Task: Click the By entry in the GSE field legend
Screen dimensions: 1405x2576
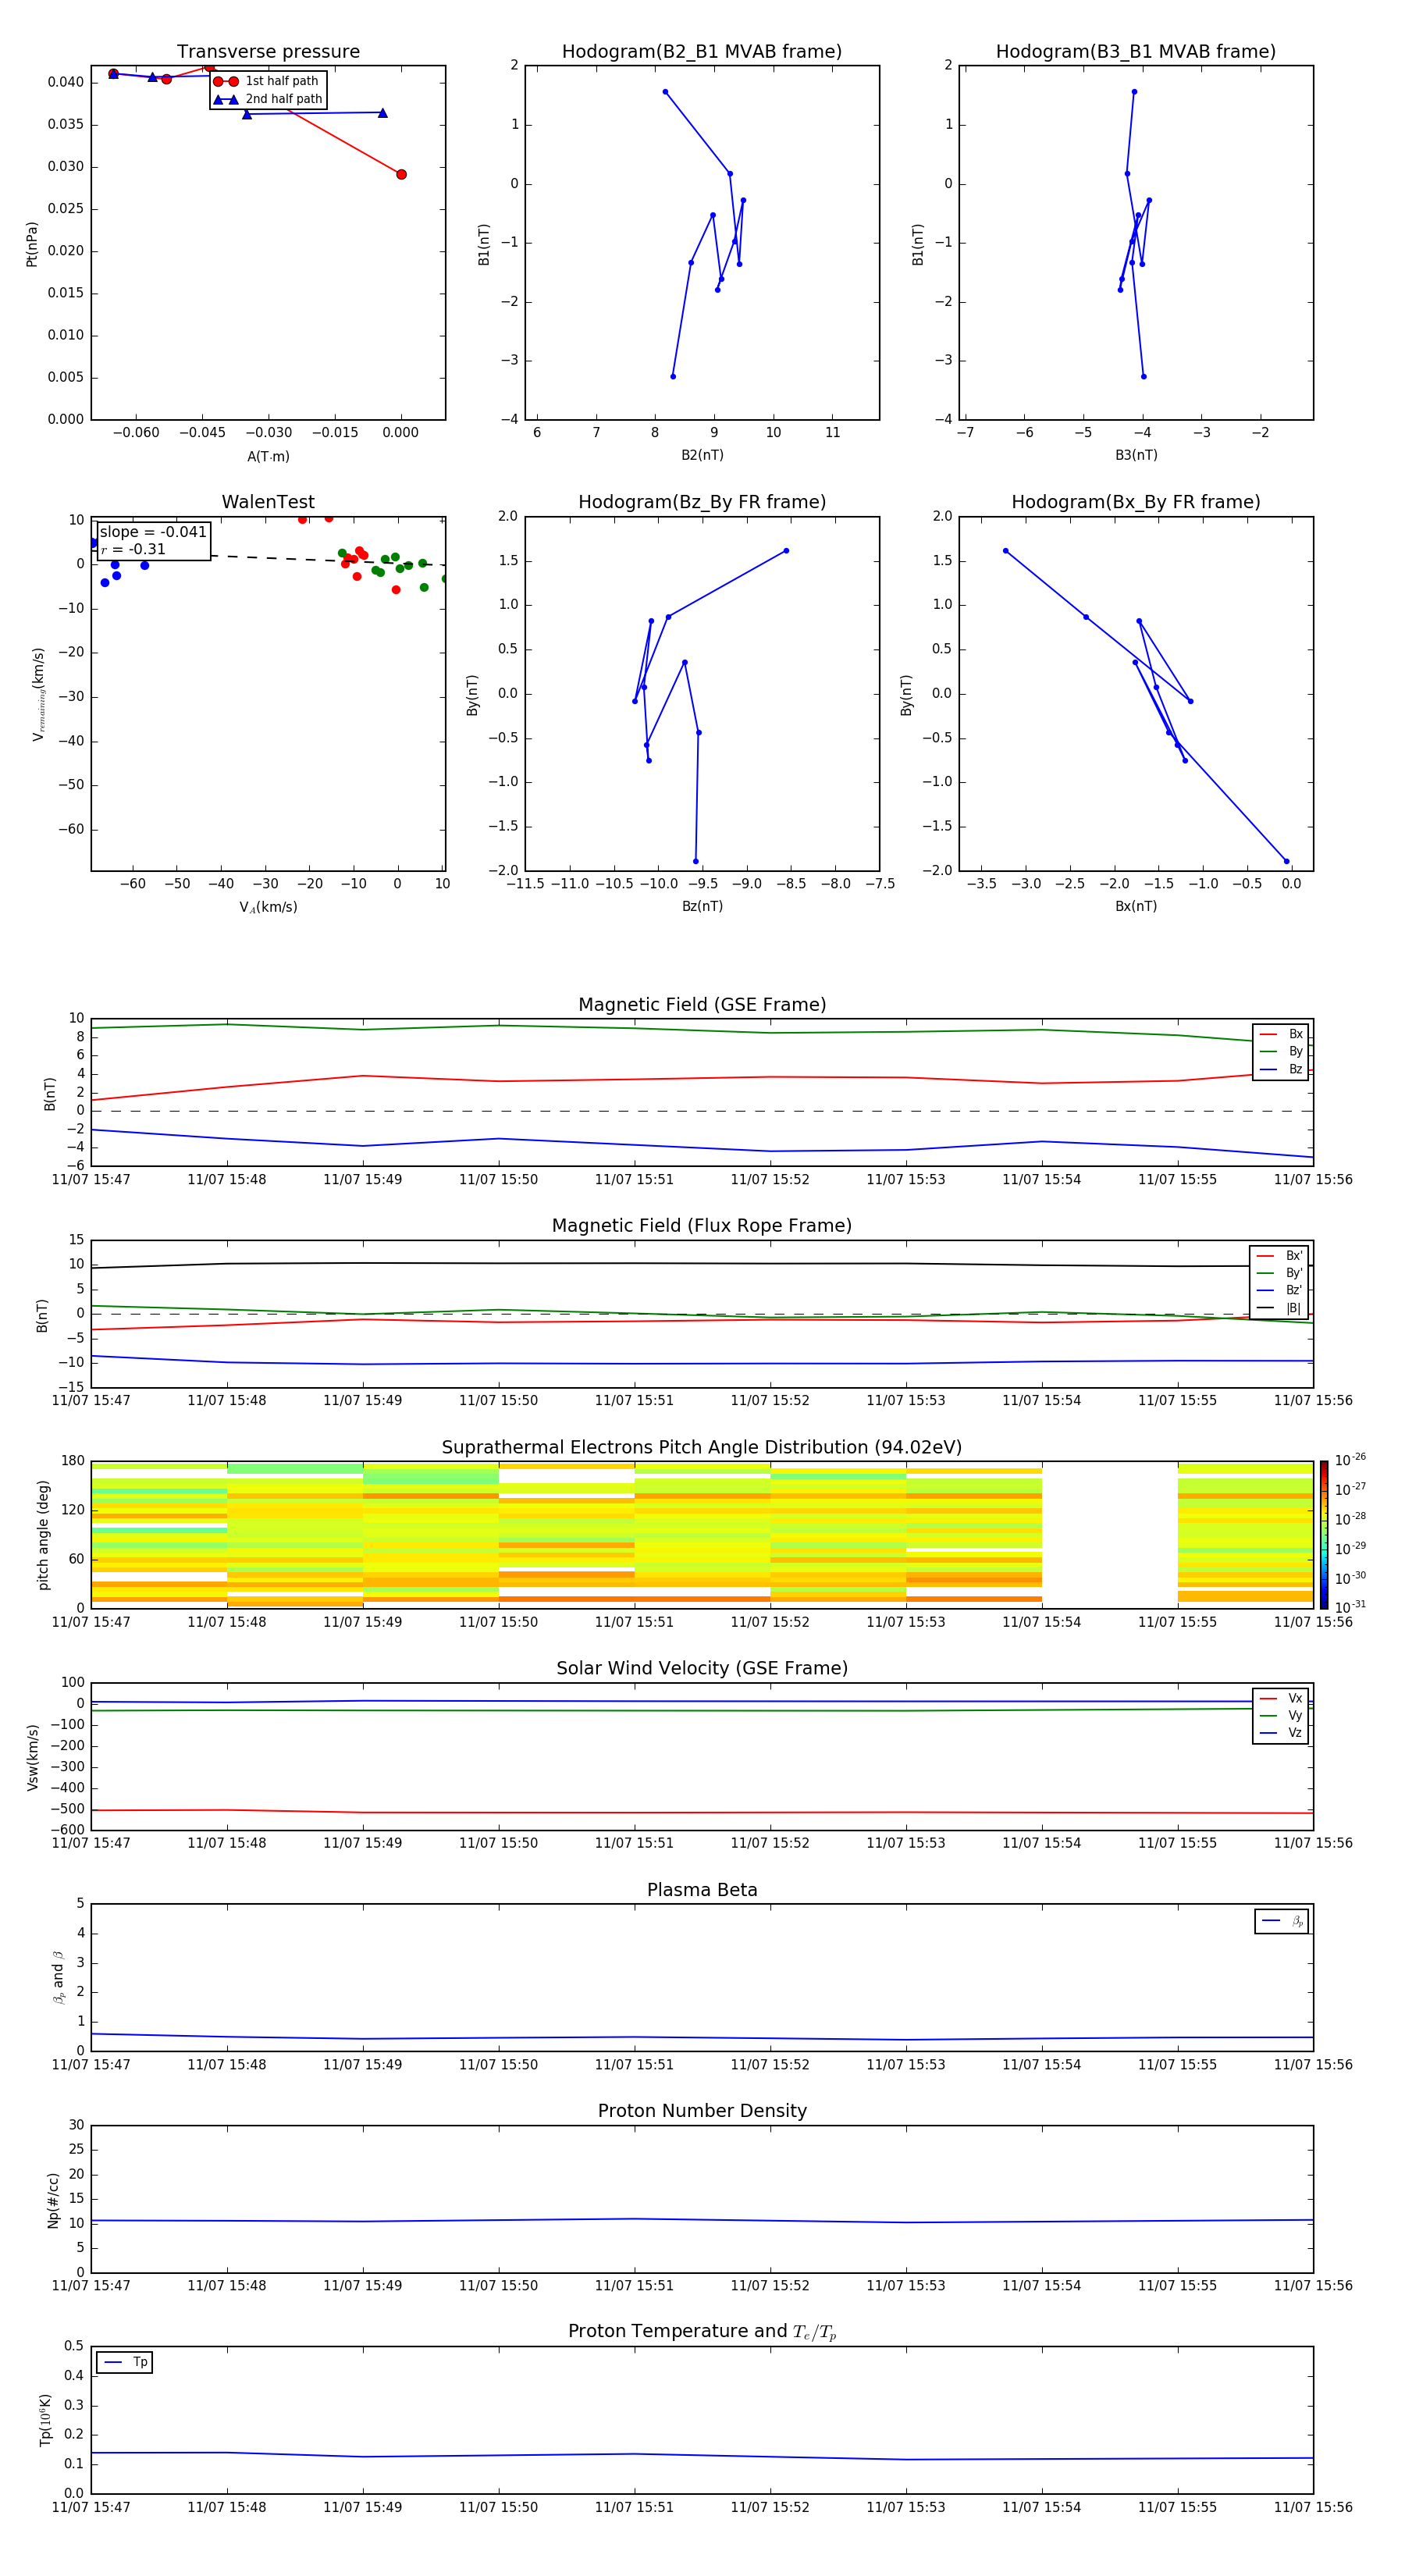Action: click(1281, 1051)
